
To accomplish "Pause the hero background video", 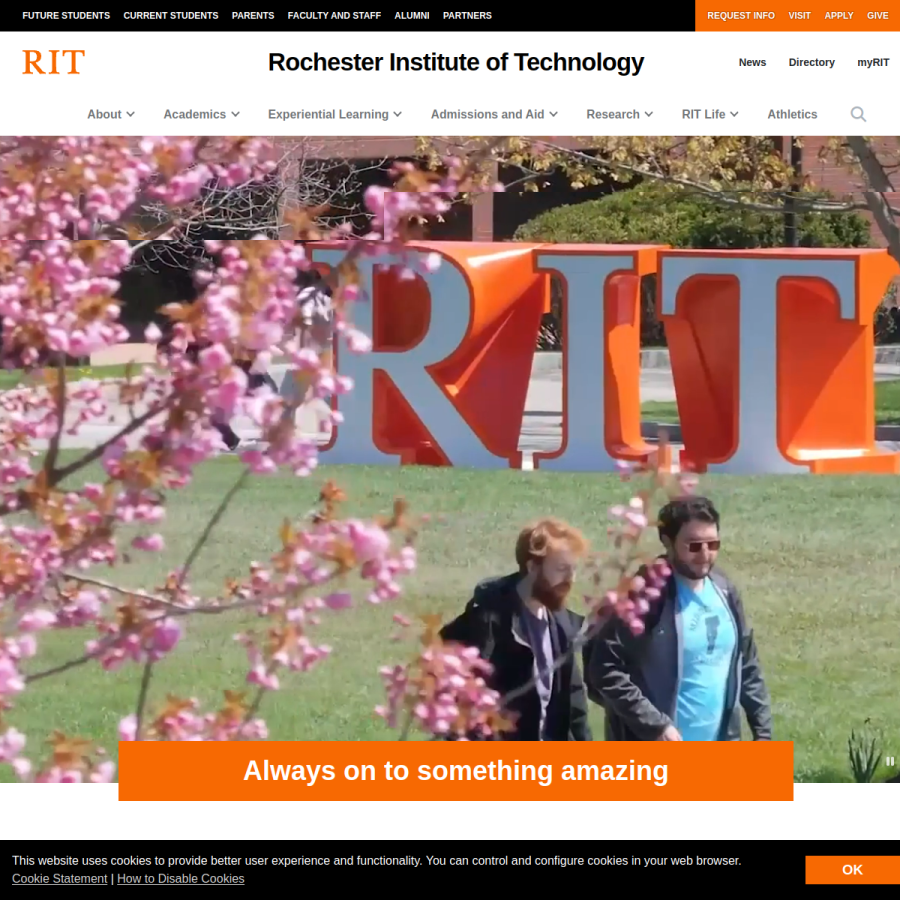I will tap(890, 761).
